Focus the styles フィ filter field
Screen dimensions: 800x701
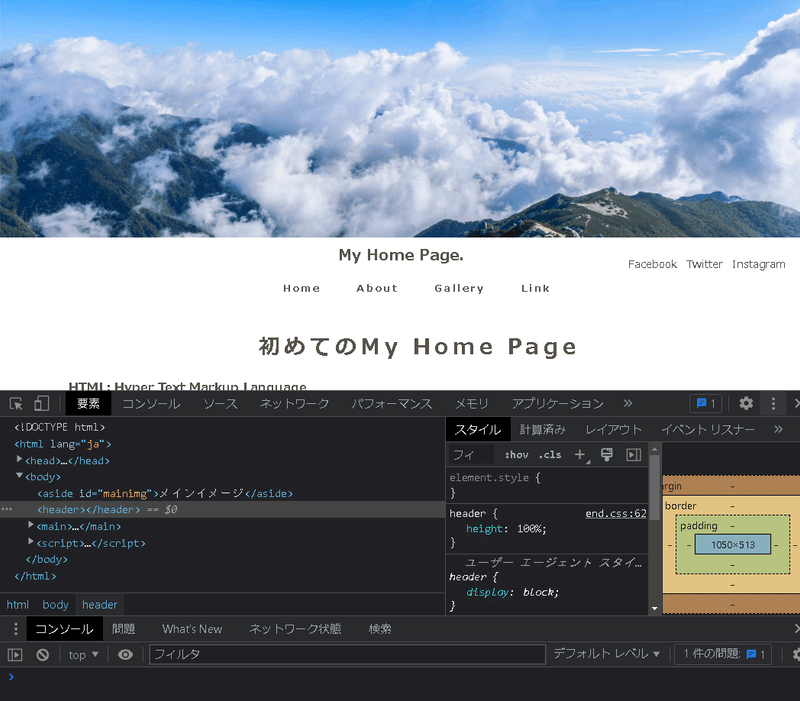pyautogui.click(x=470, y=455)
